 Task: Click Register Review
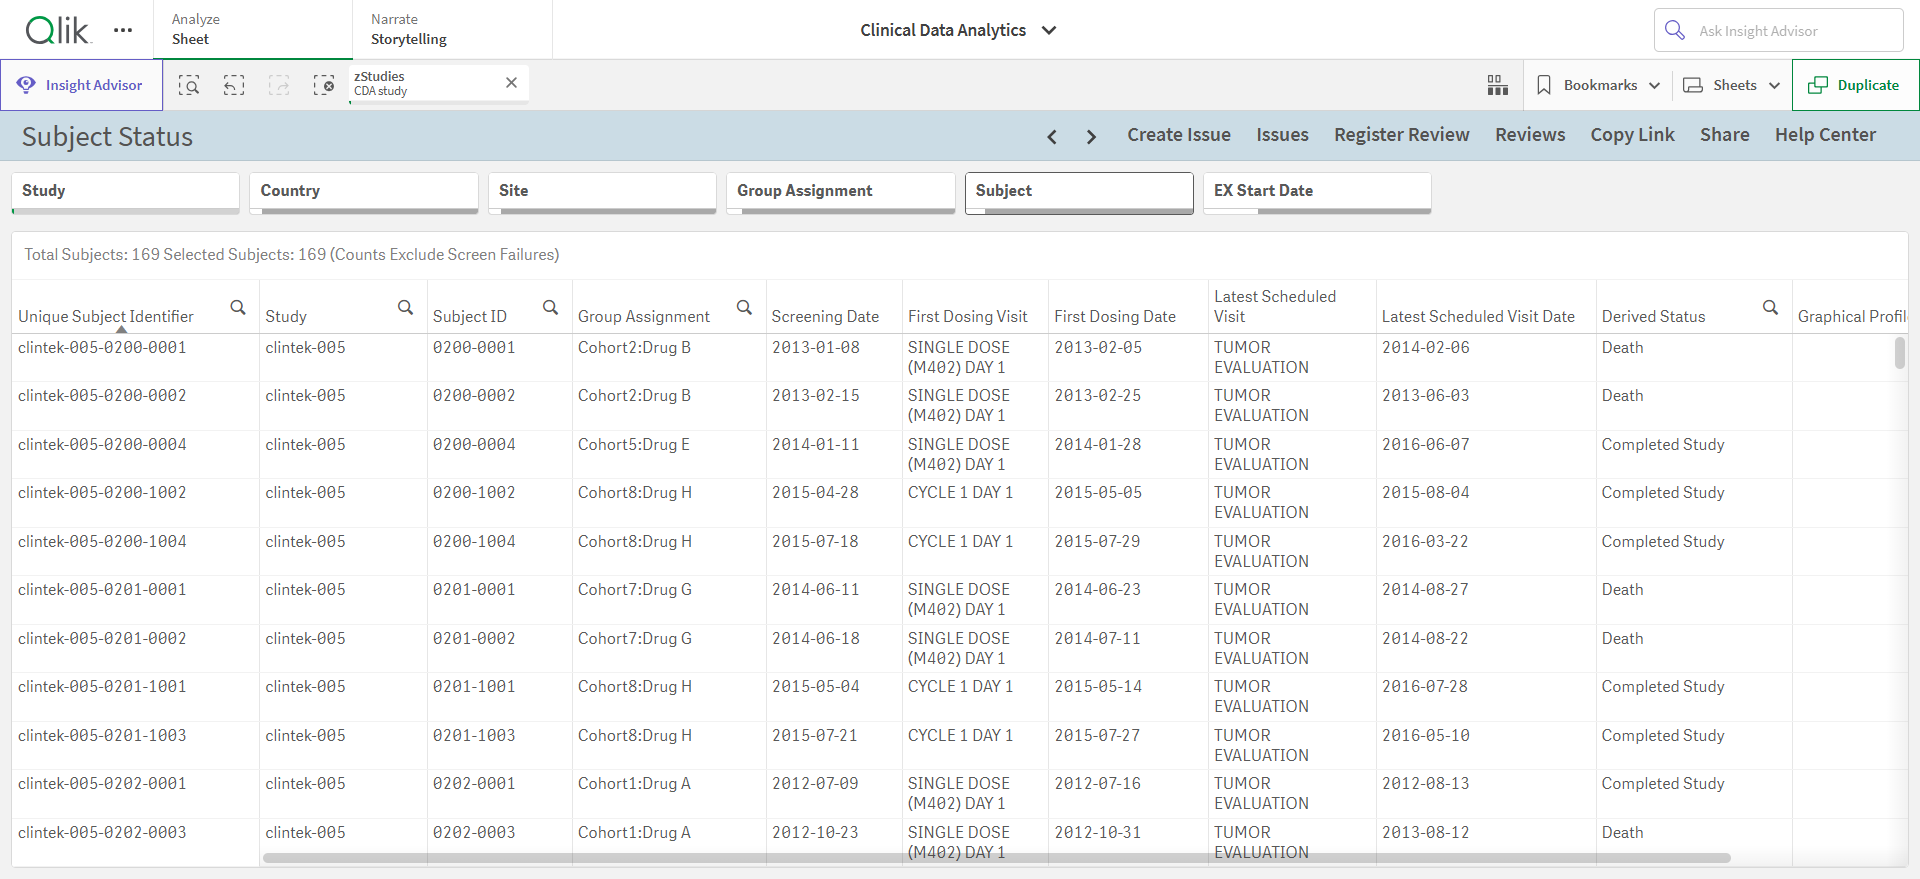click(1401, 135)
